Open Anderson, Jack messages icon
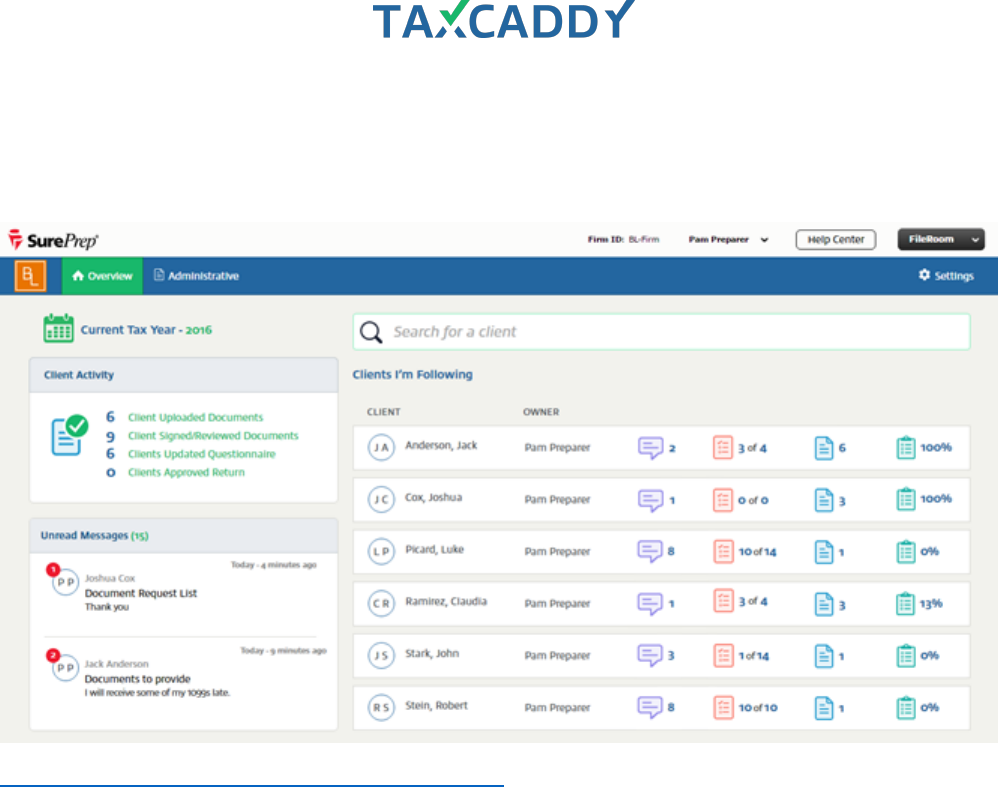This screenshot has height=787, width=998. 650,448
